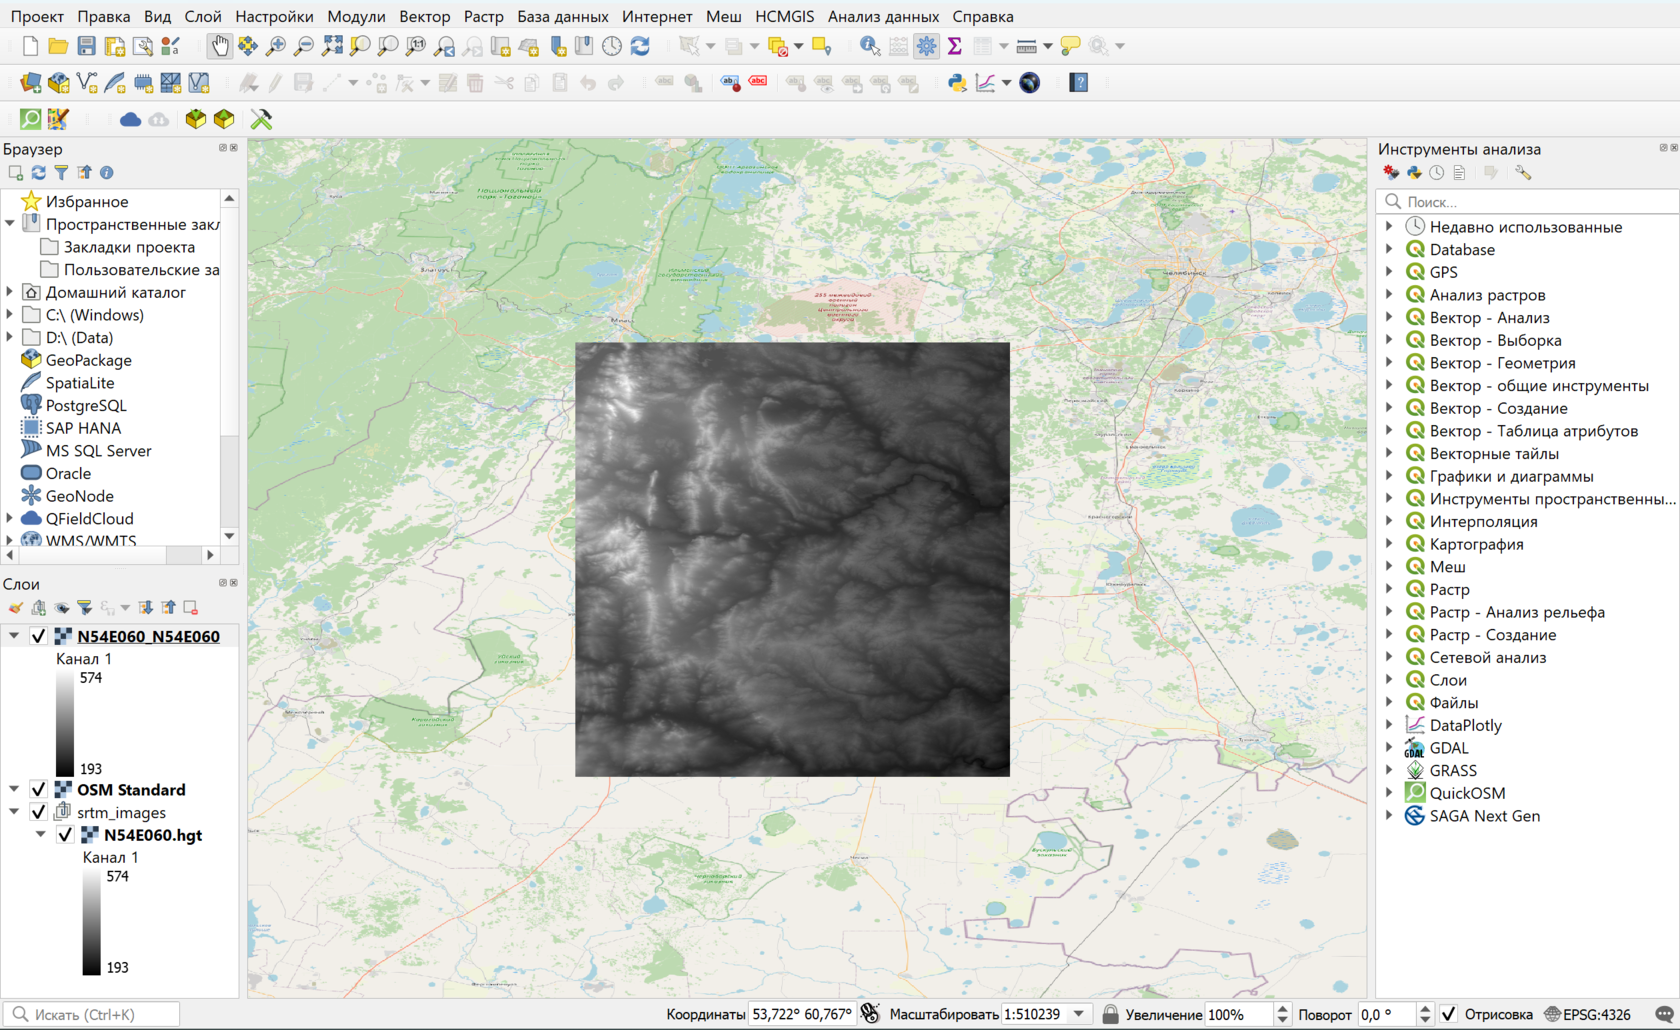Click the Open Layer Styling paintbrush icon
Screen dimensions: 1680x1030
[x=16, y=608]
